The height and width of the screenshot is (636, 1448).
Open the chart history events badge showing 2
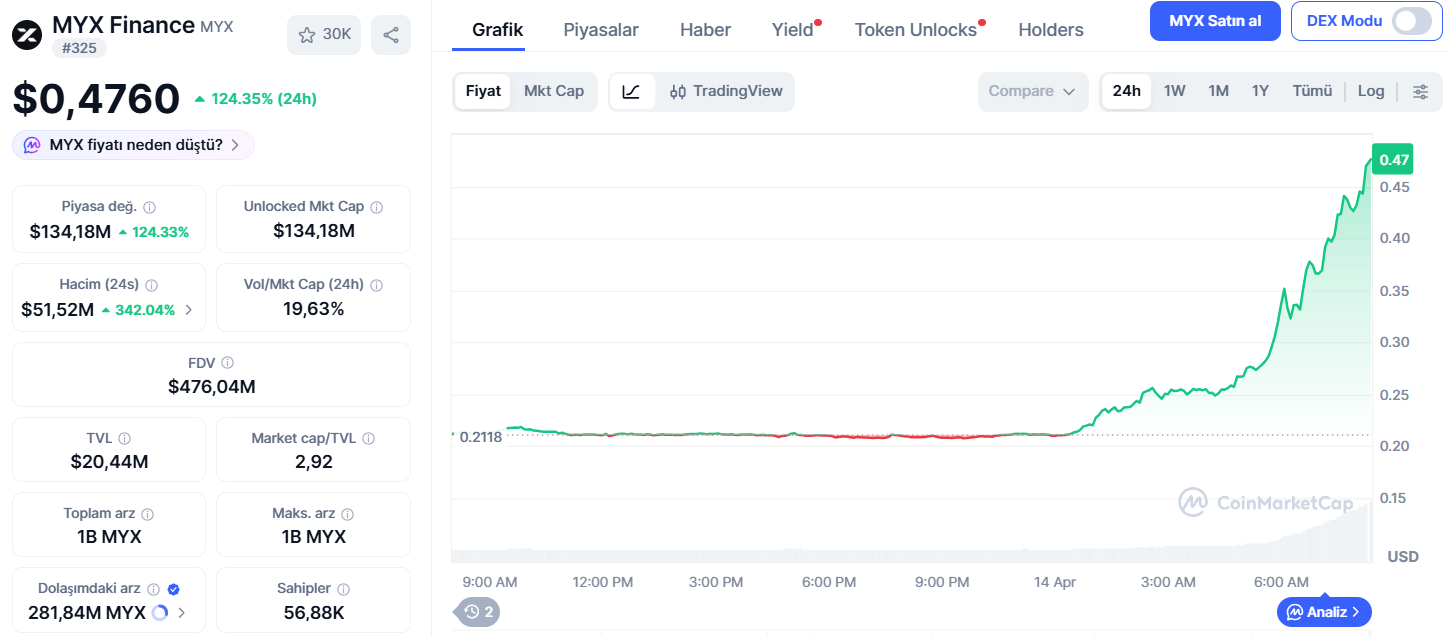[x=477, y=611]
